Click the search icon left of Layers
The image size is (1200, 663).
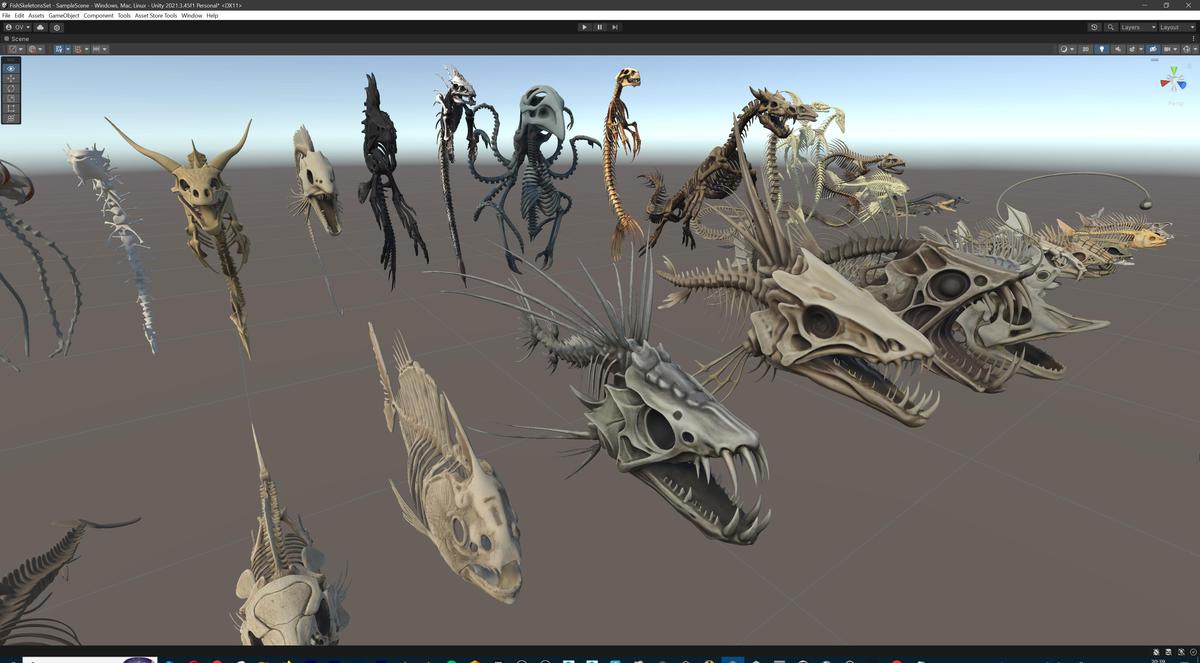[1111, 27]
